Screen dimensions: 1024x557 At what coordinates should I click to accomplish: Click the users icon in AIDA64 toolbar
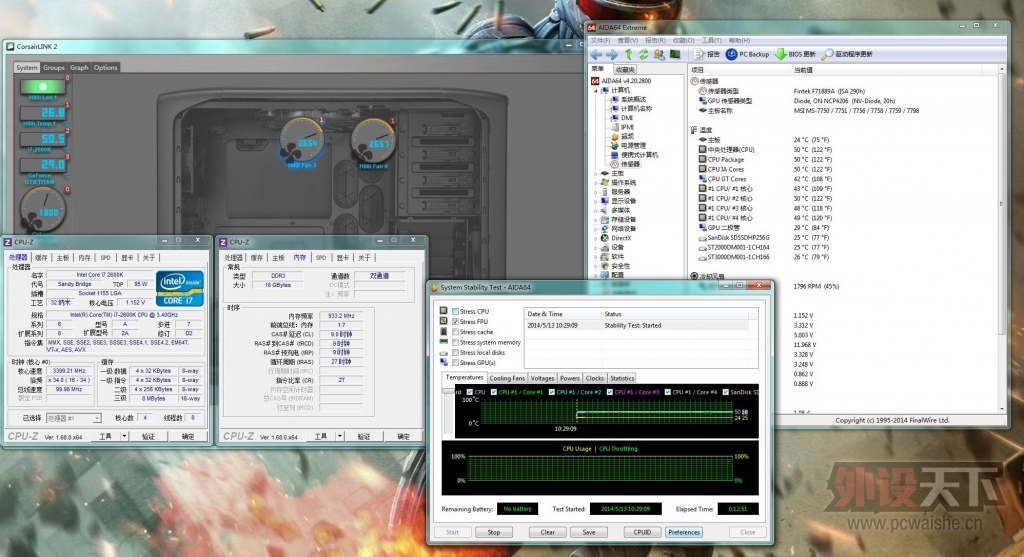point(659,54)
